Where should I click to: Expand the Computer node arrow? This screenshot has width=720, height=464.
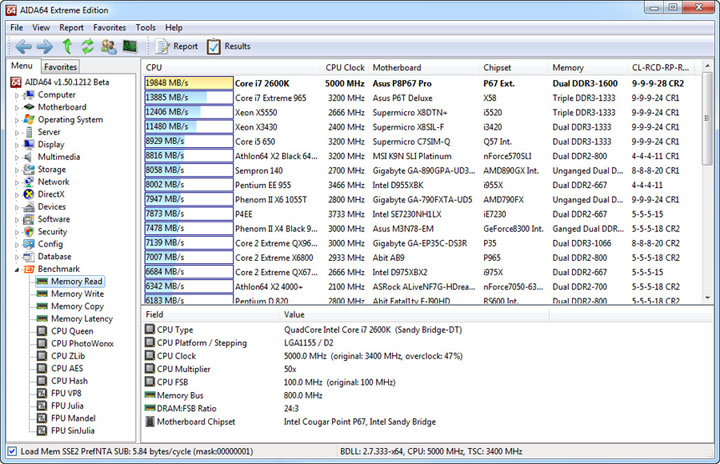(x=17, y=96)
